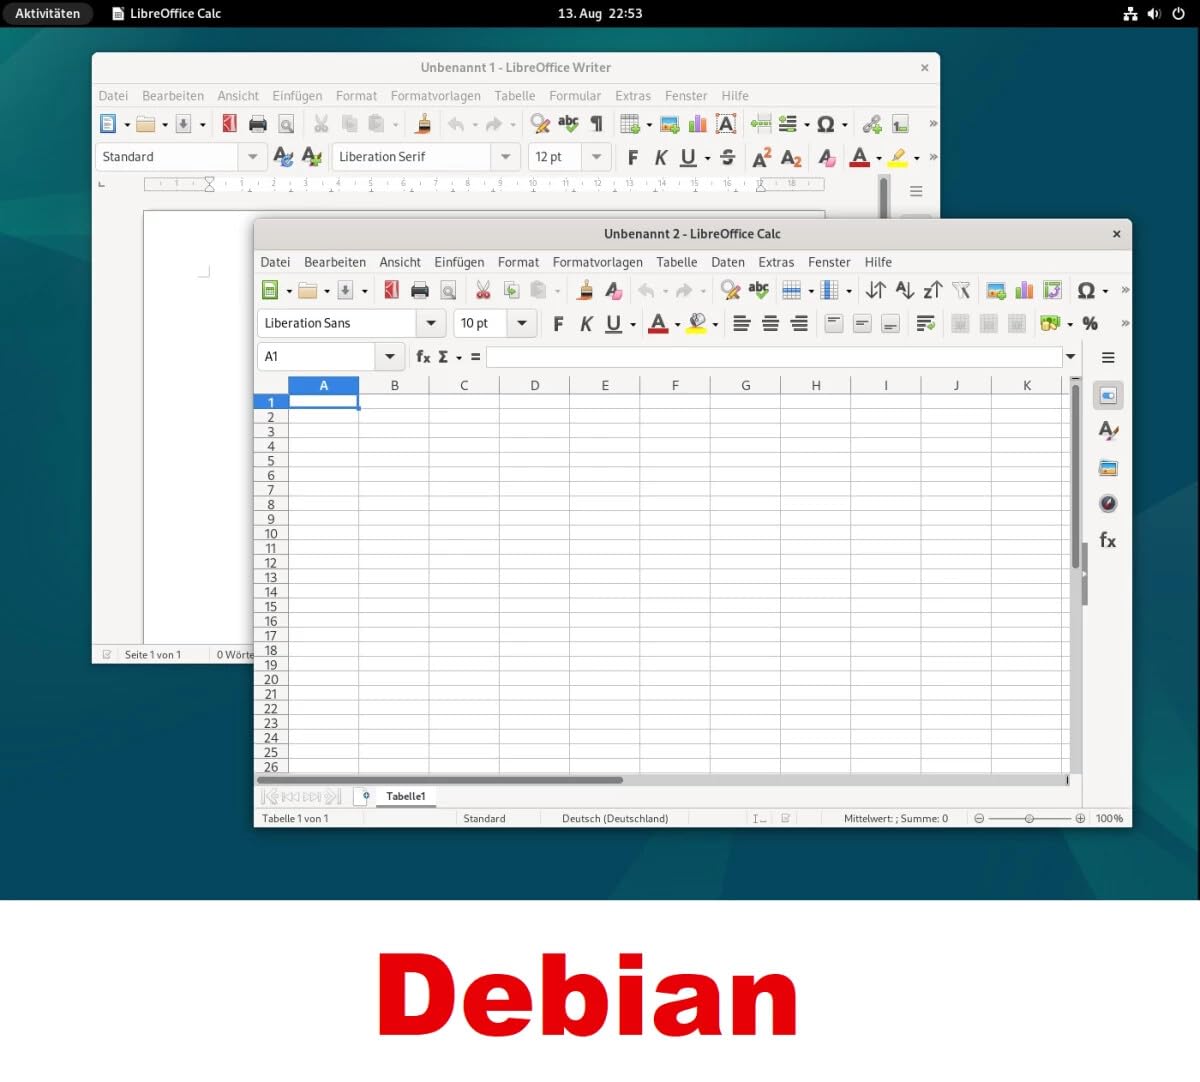Toggle underline U in Calc toolbar
This screenshot has width=1200, height=1082.
(613, 323)
